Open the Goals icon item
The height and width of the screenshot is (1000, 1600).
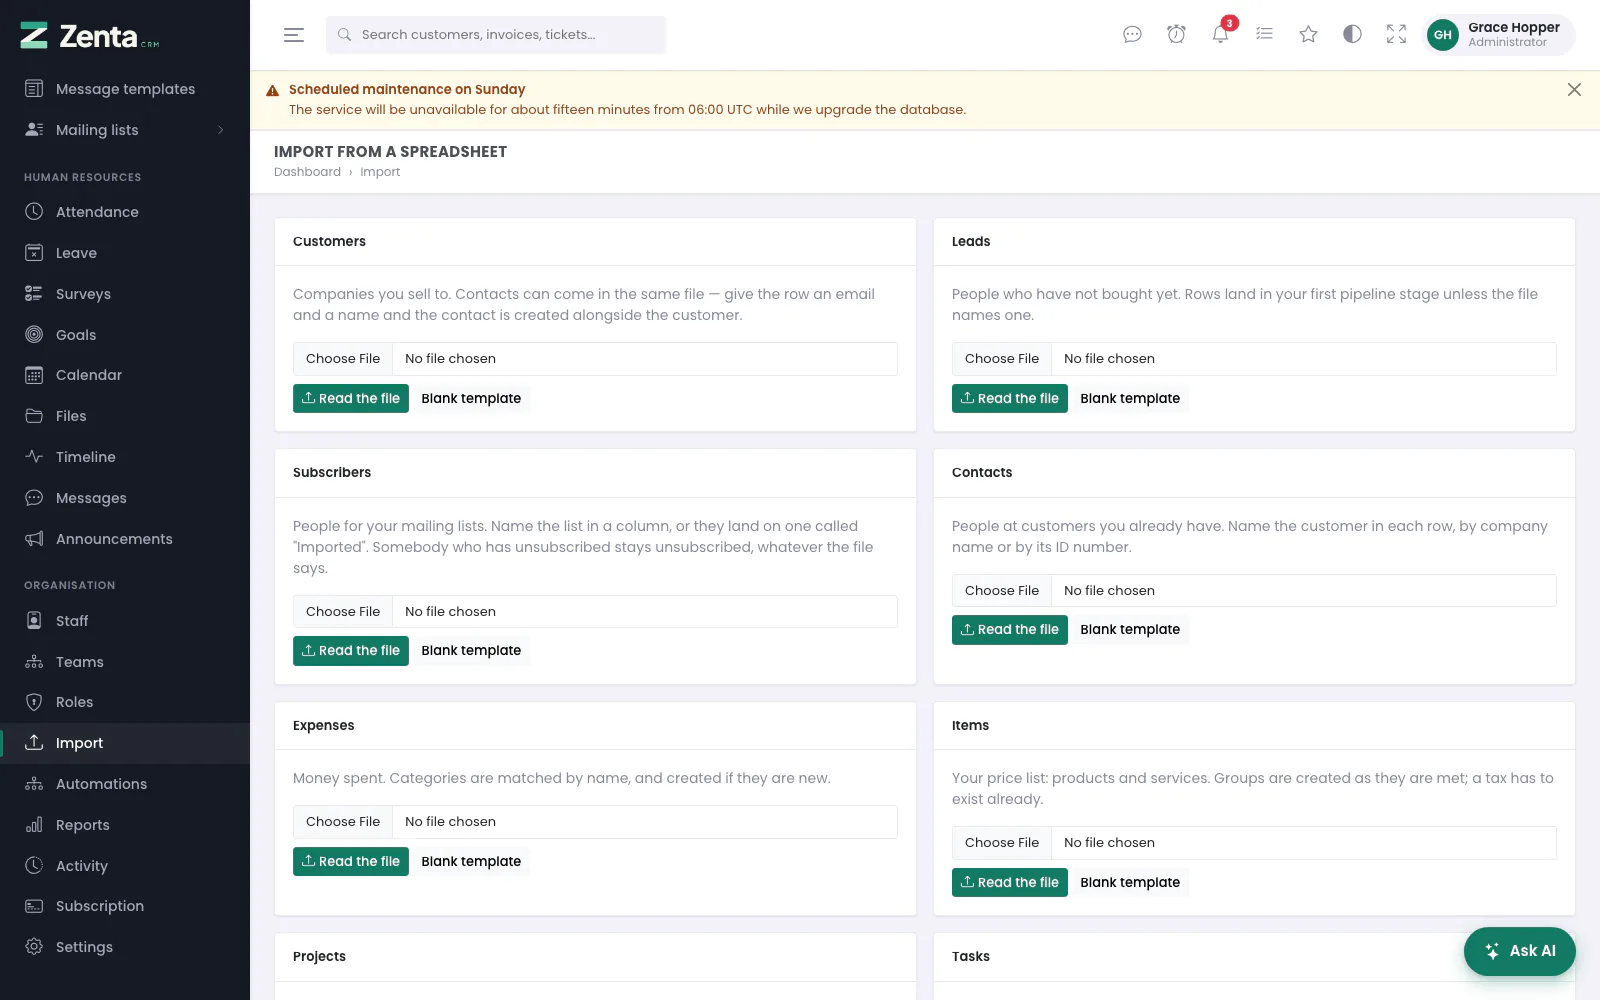pos(125,335)
